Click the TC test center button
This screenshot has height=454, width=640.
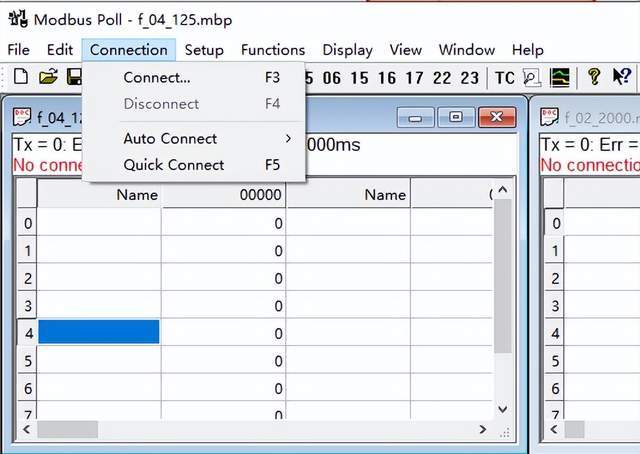[504, 78]
